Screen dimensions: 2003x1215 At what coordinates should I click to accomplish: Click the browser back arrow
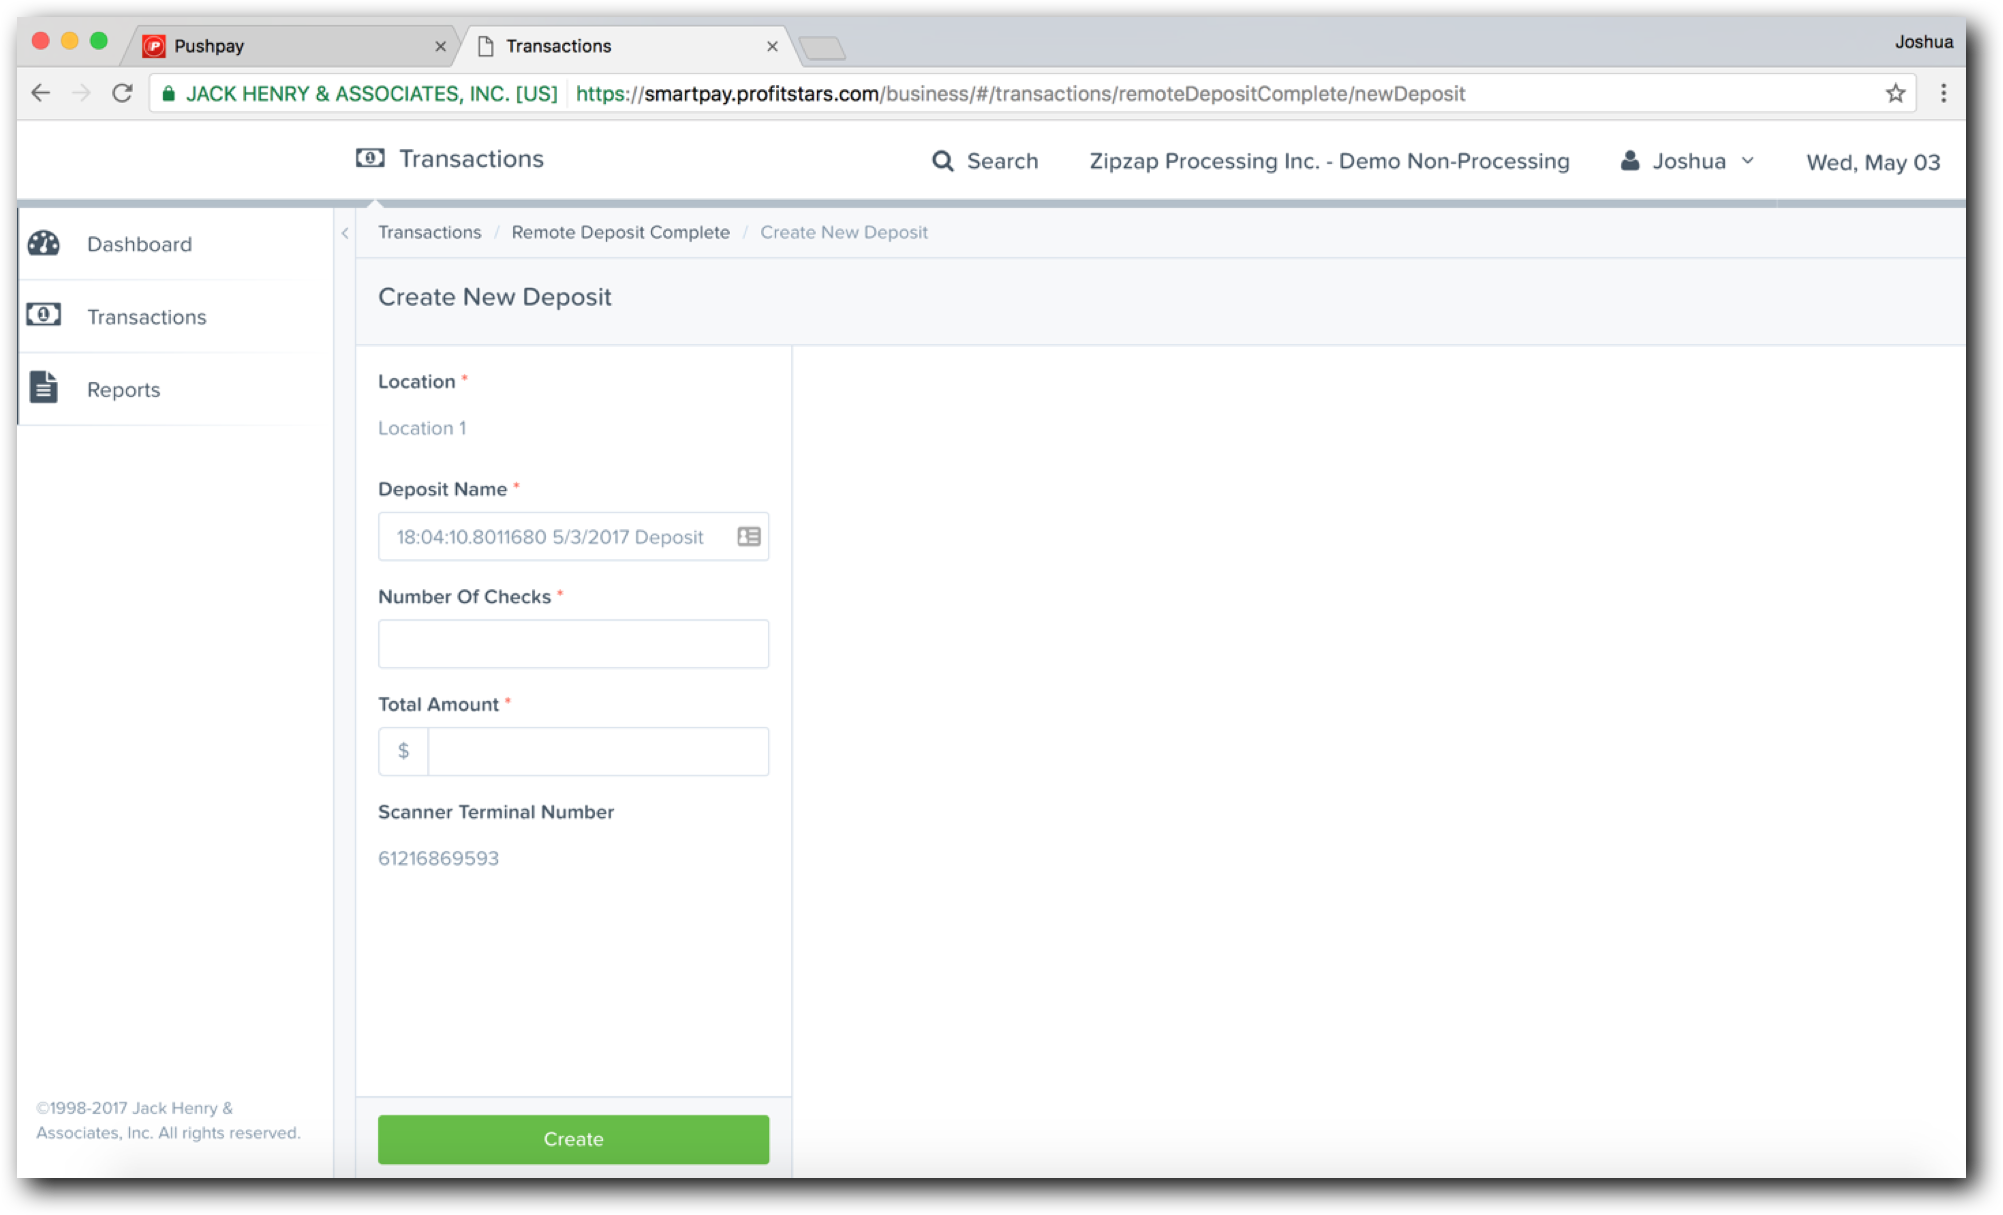(40, 93)
